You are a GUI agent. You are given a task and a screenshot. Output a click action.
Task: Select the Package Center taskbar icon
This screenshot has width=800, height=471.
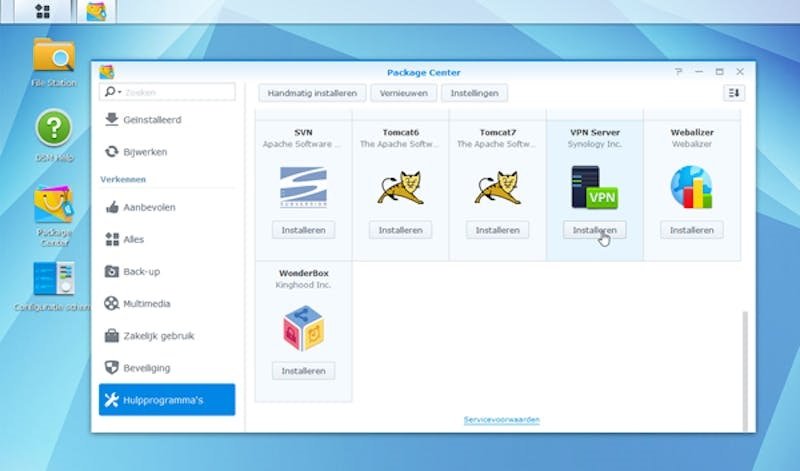[96, 11]
